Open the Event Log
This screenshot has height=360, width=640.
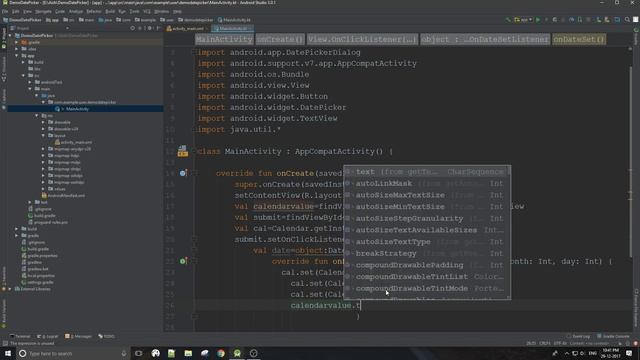click(578, 336)
